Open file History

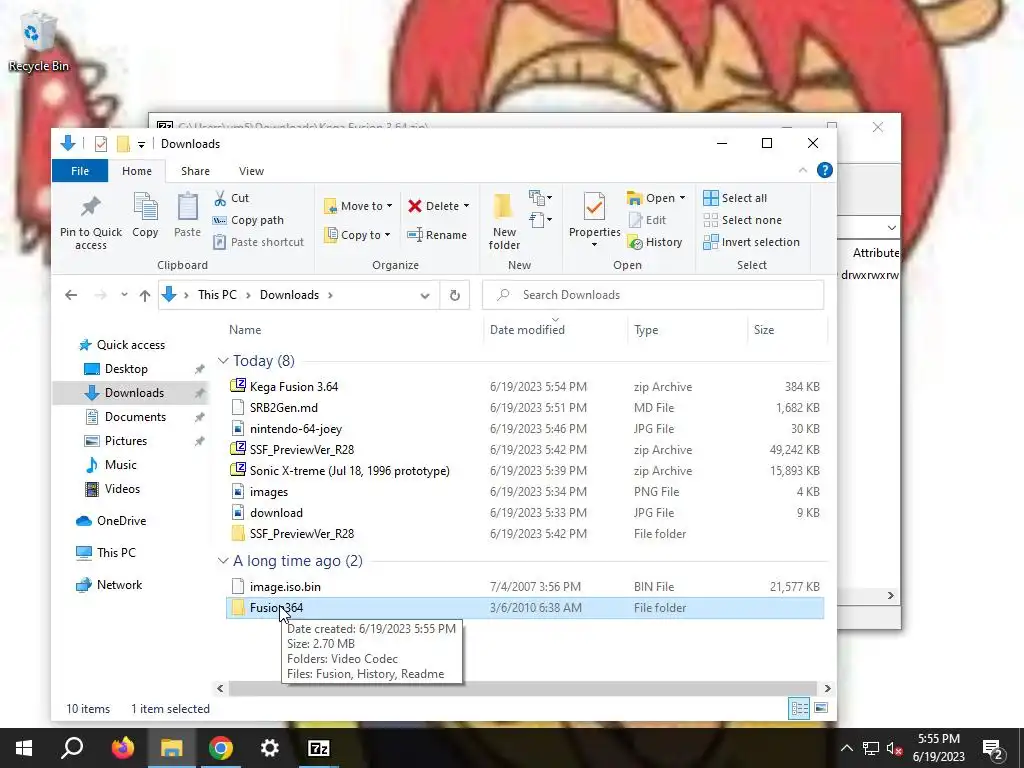[655, 242]
